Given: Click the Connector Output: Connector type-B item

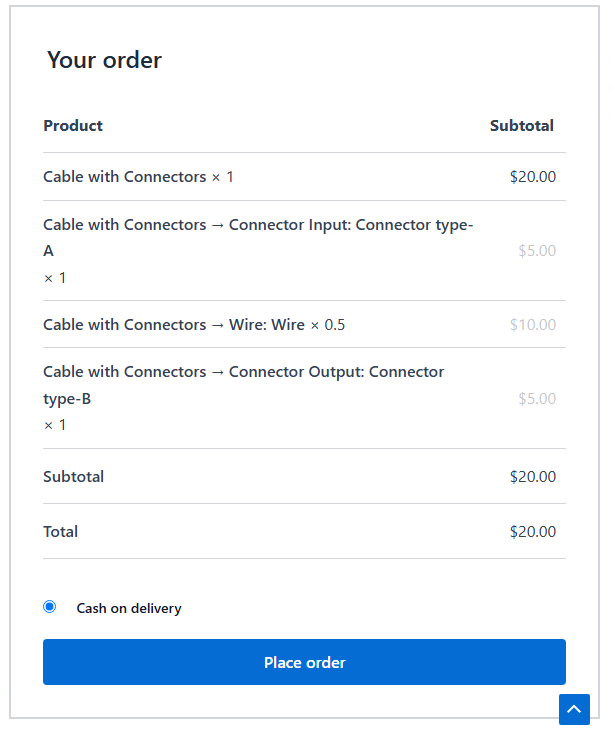Looking at the screenshot, I should [x=243, y=385].
